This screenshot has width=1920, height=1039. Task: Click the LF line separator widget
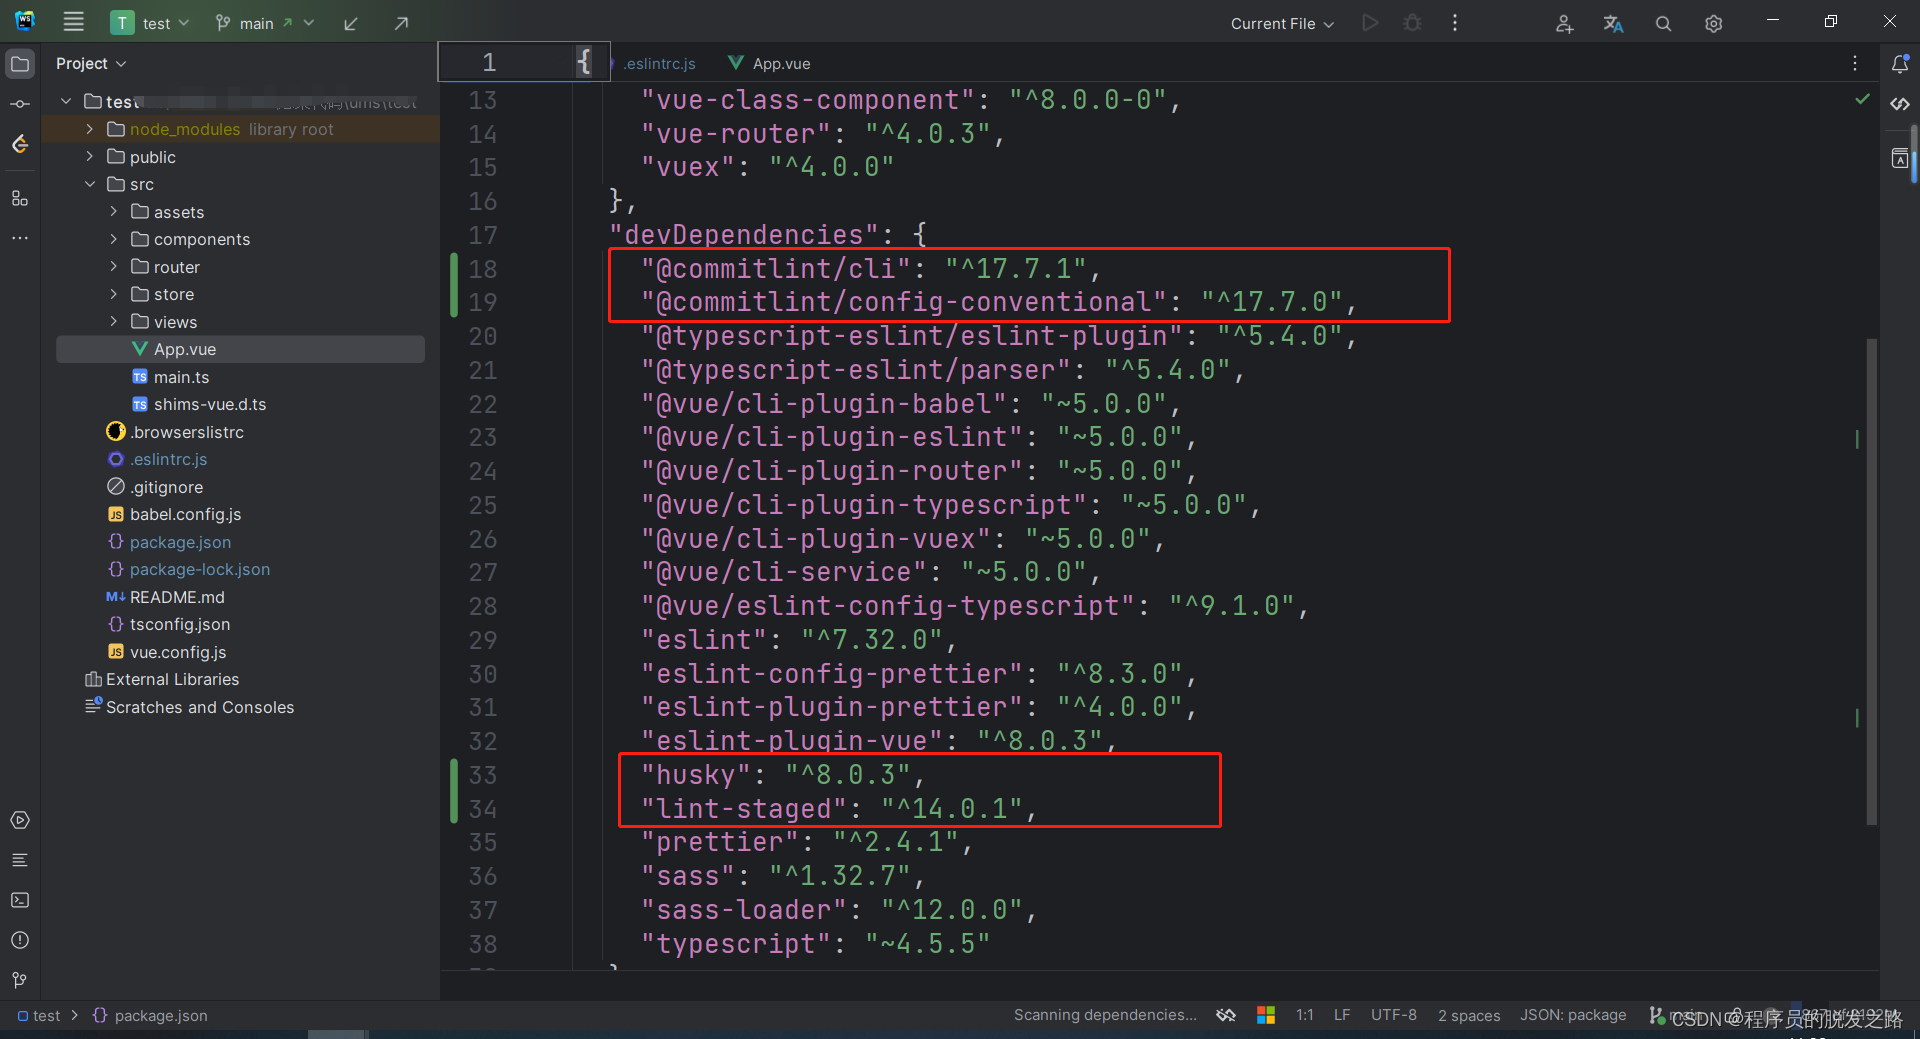pyautogui.click(x=1342, y=1015)
